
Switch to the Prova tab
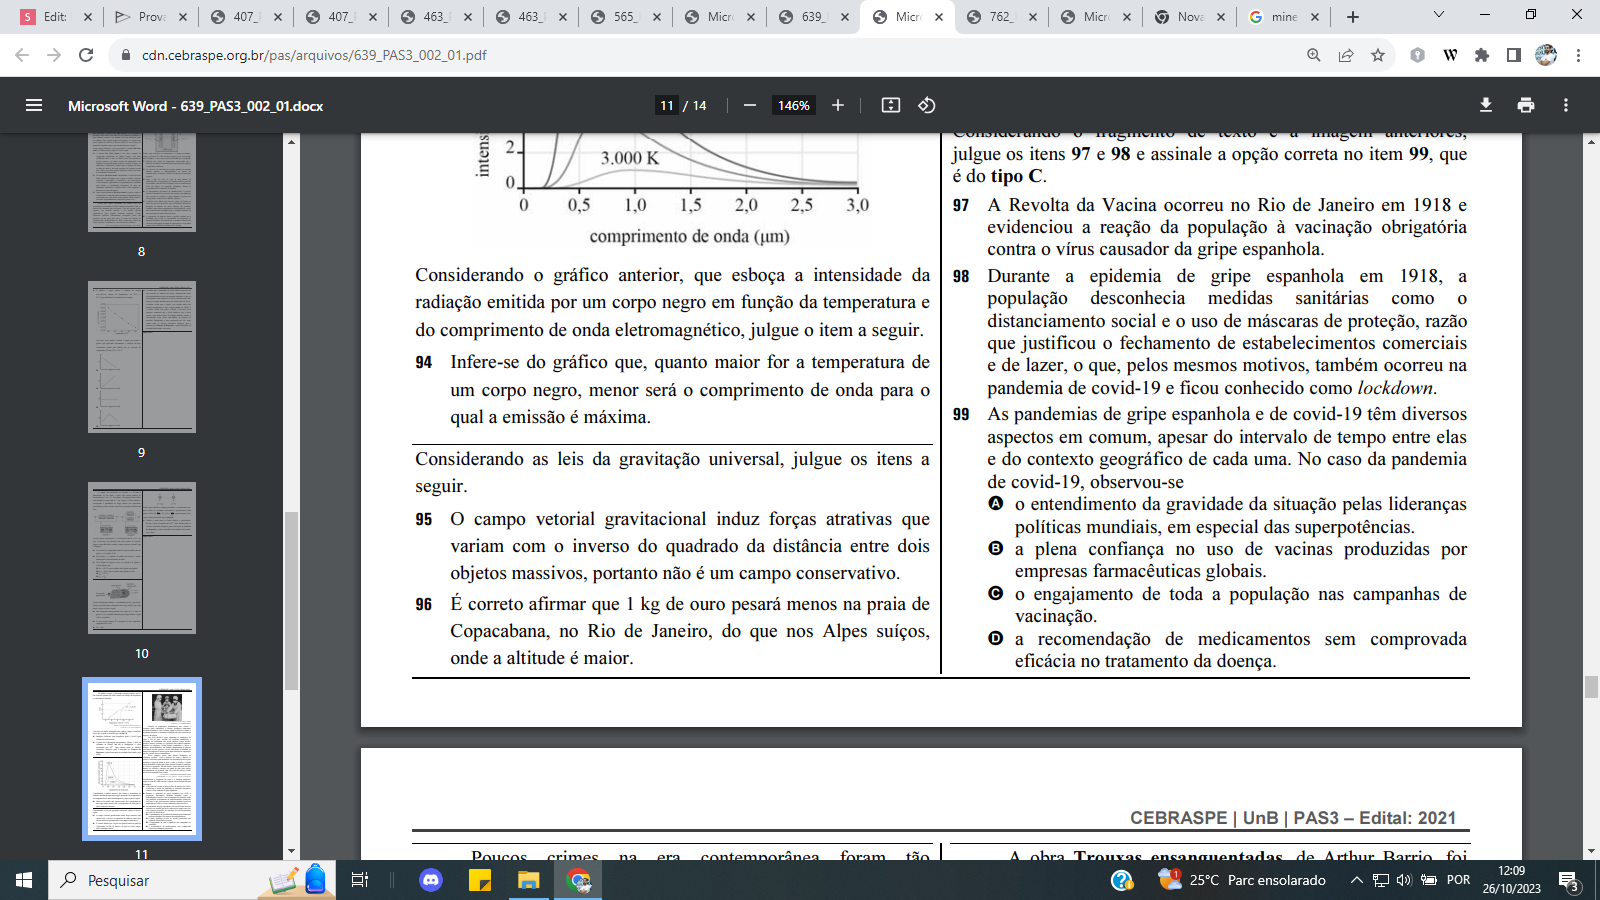(152, 17)
